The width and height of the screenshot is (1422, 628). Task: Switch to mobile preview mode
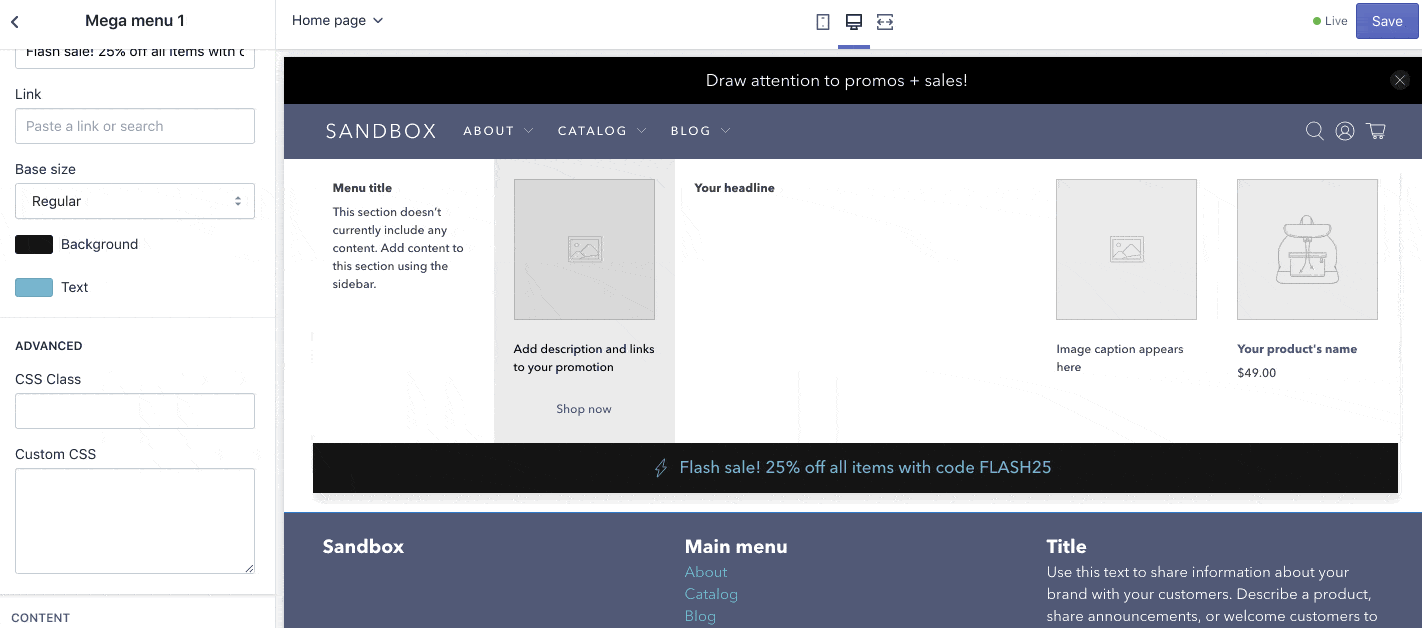tap(822, 21)
